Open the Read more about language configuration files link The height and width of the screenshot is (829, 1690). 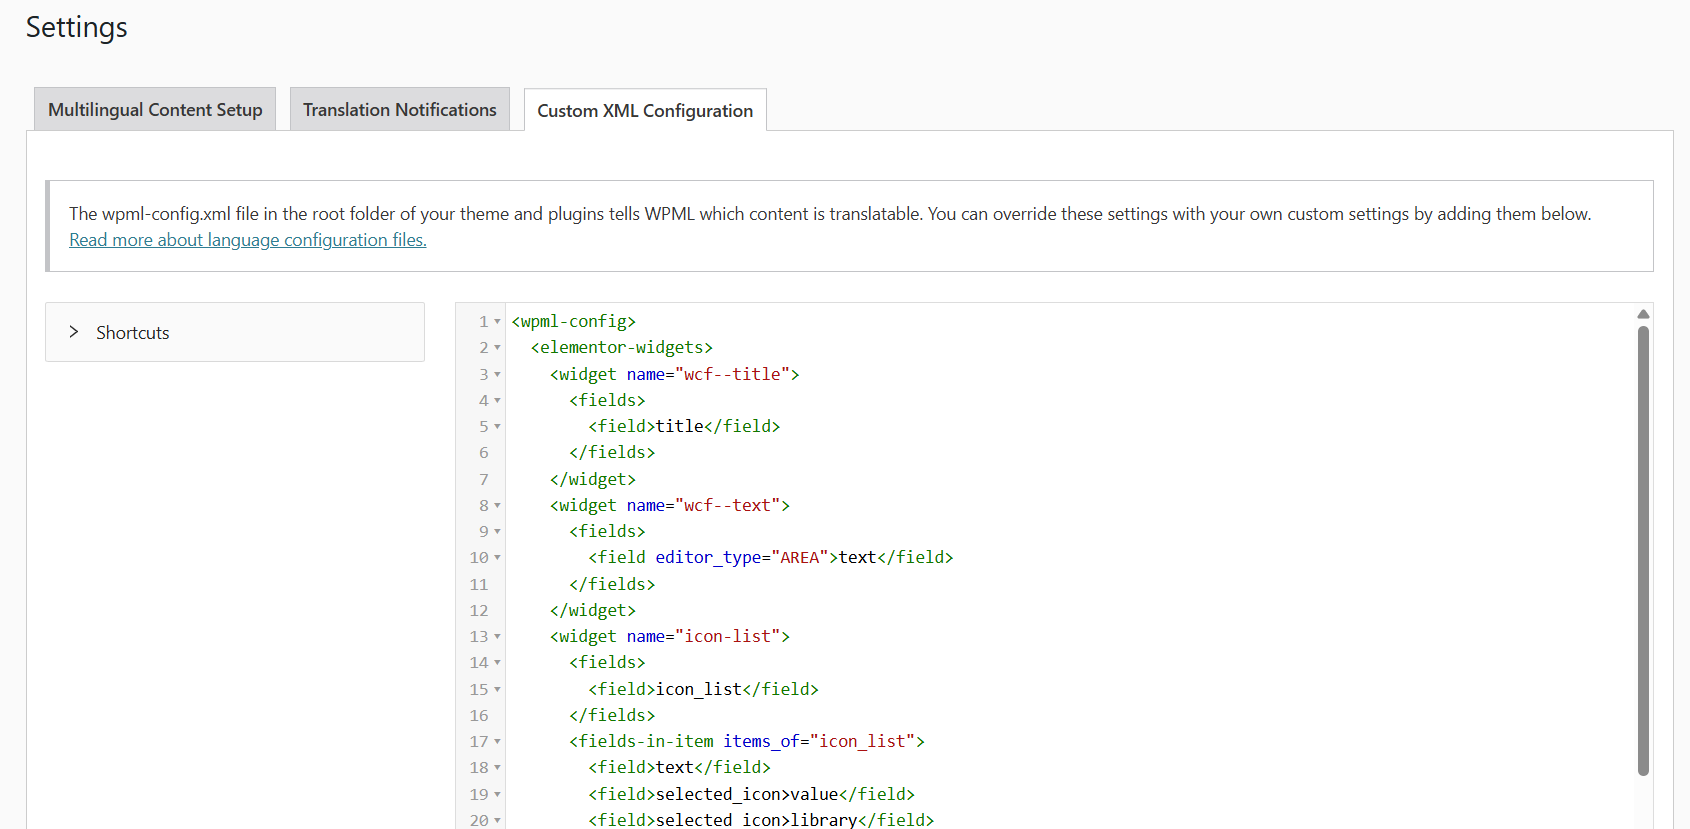tap(248, 240)
